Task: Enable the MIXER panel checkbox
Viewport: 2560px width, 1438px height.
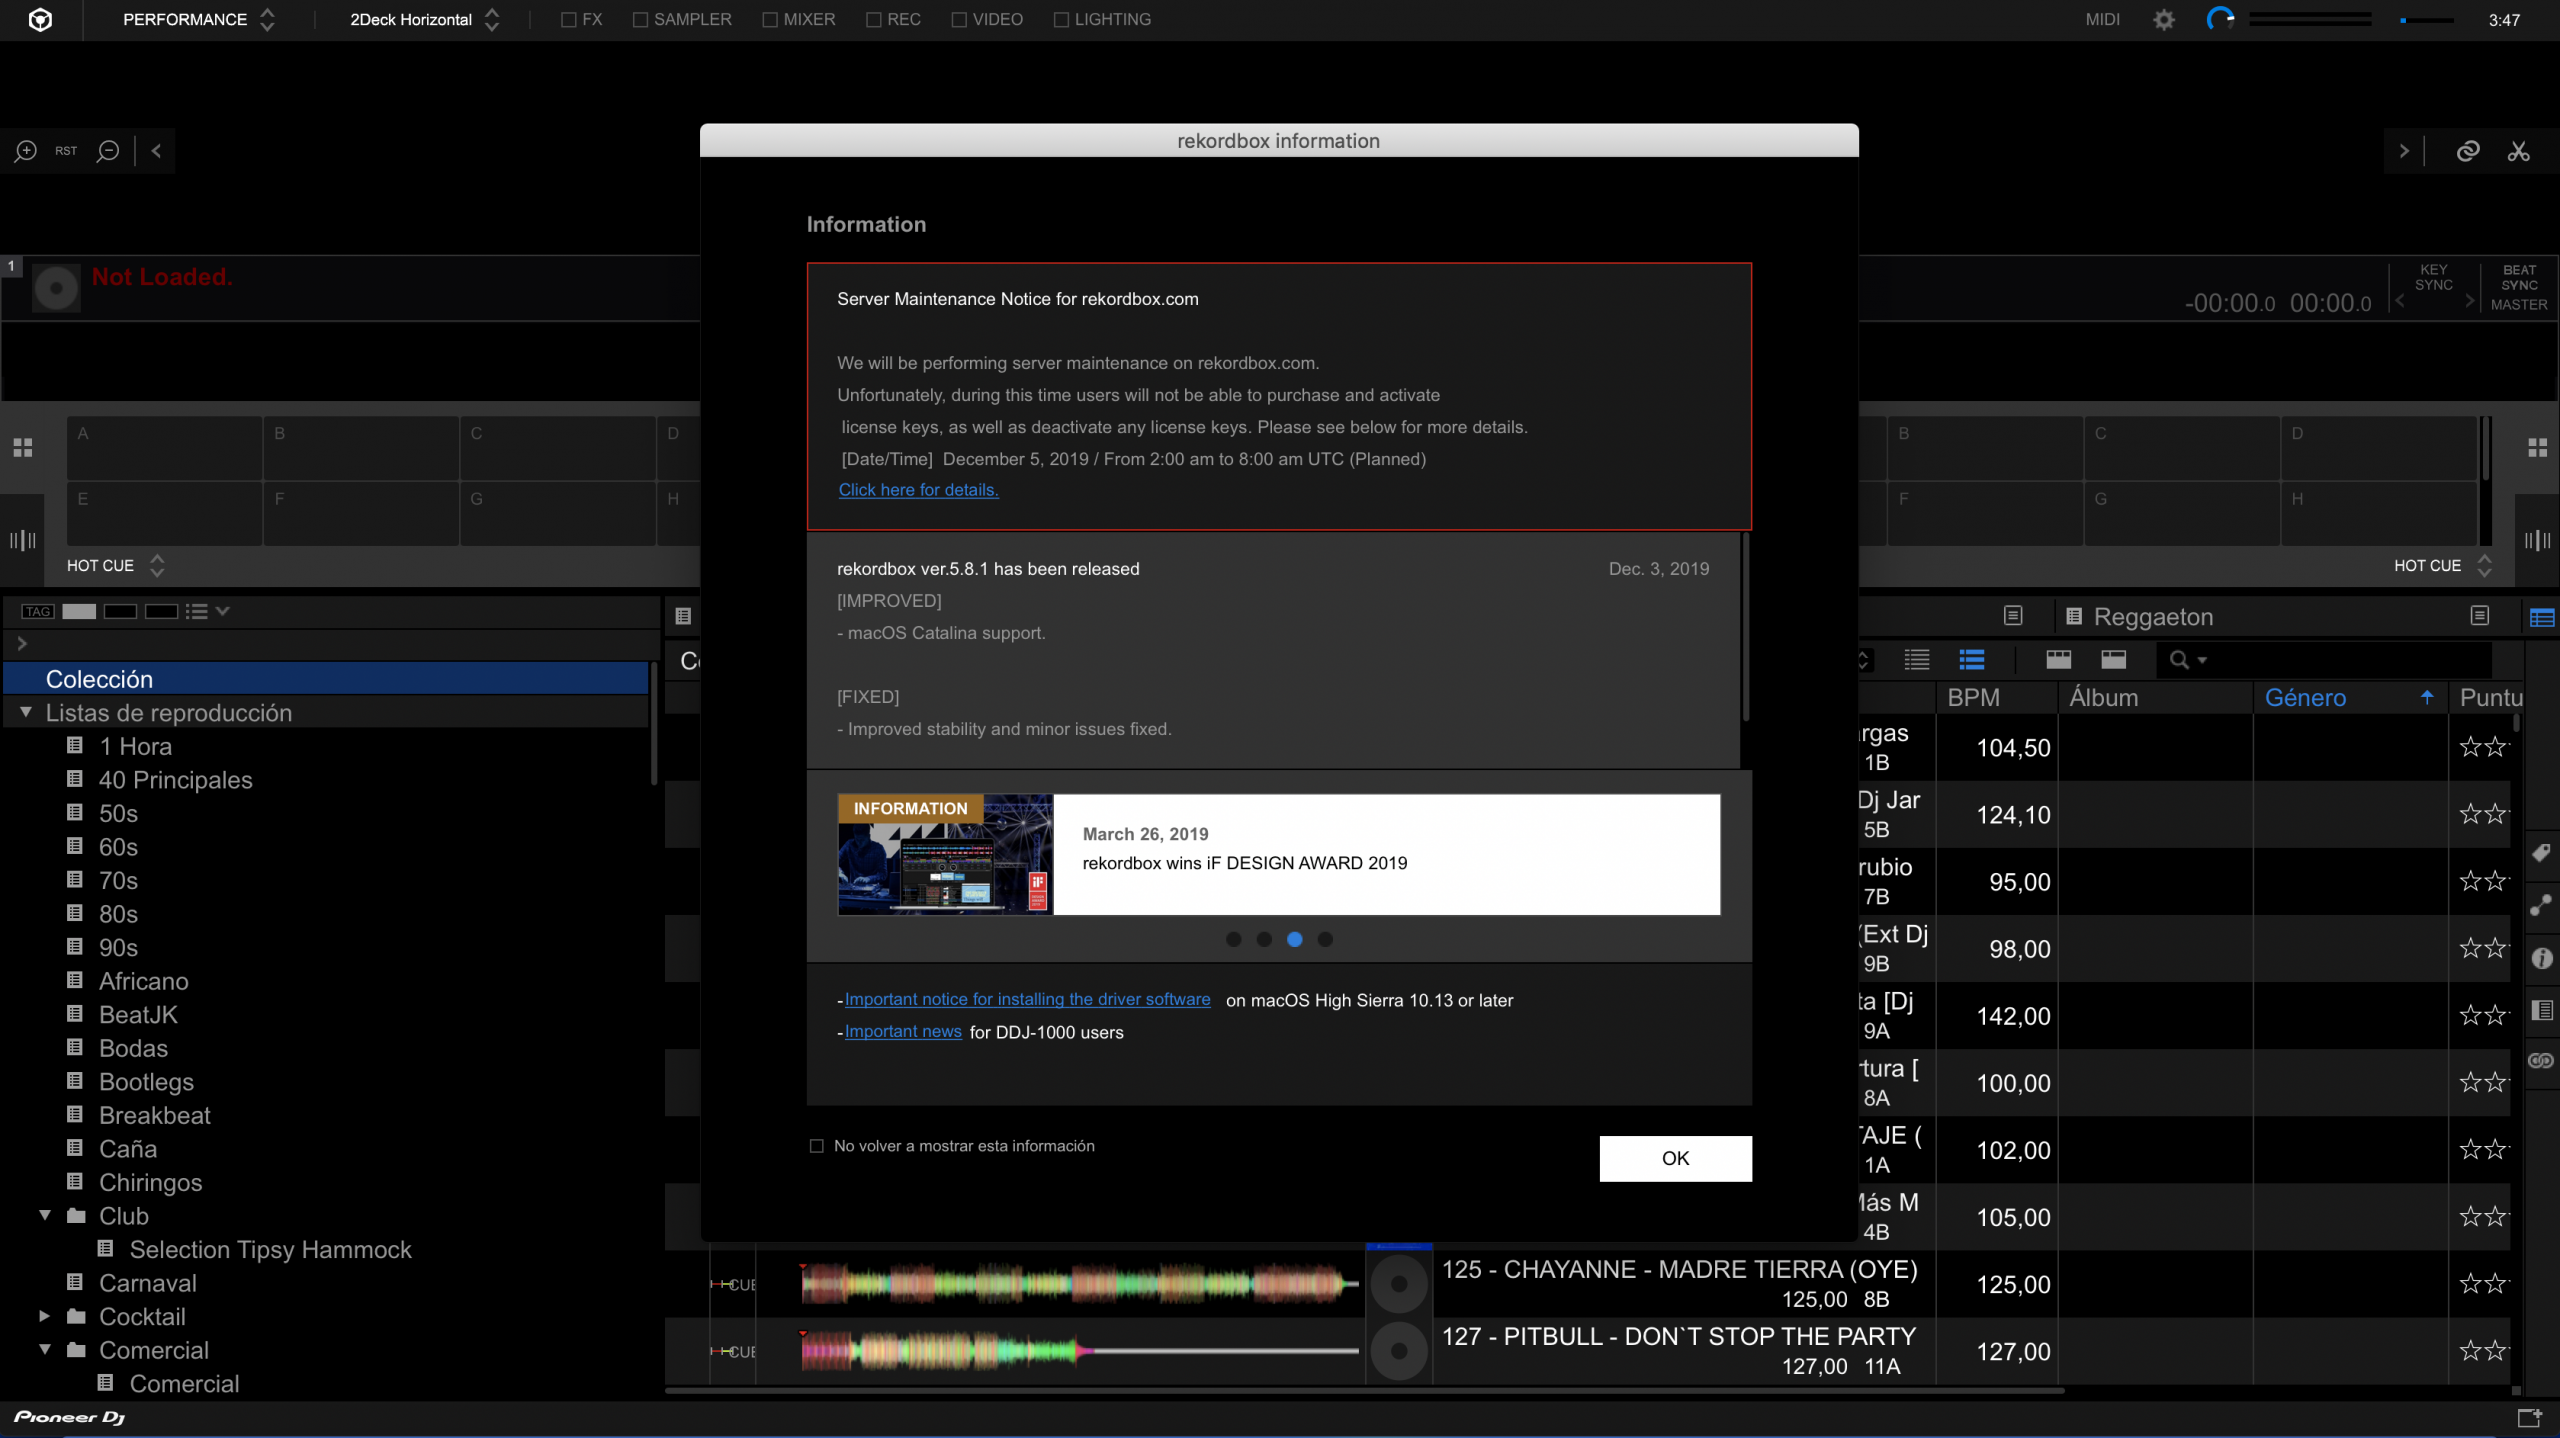Action: coord(770,20)
